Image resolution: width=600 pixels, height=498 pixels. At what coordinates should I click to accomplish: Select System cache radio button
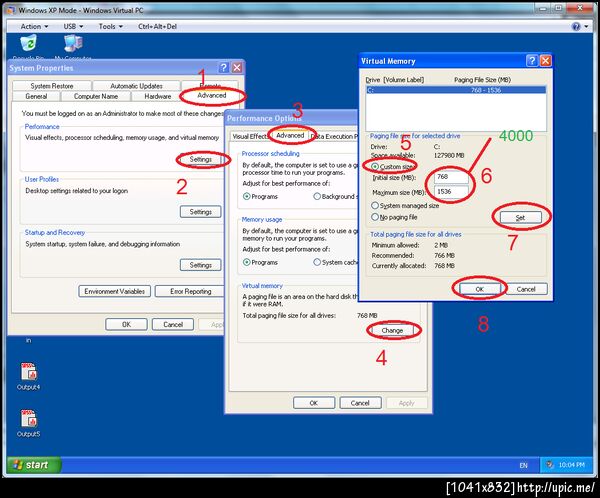(317, 262)
